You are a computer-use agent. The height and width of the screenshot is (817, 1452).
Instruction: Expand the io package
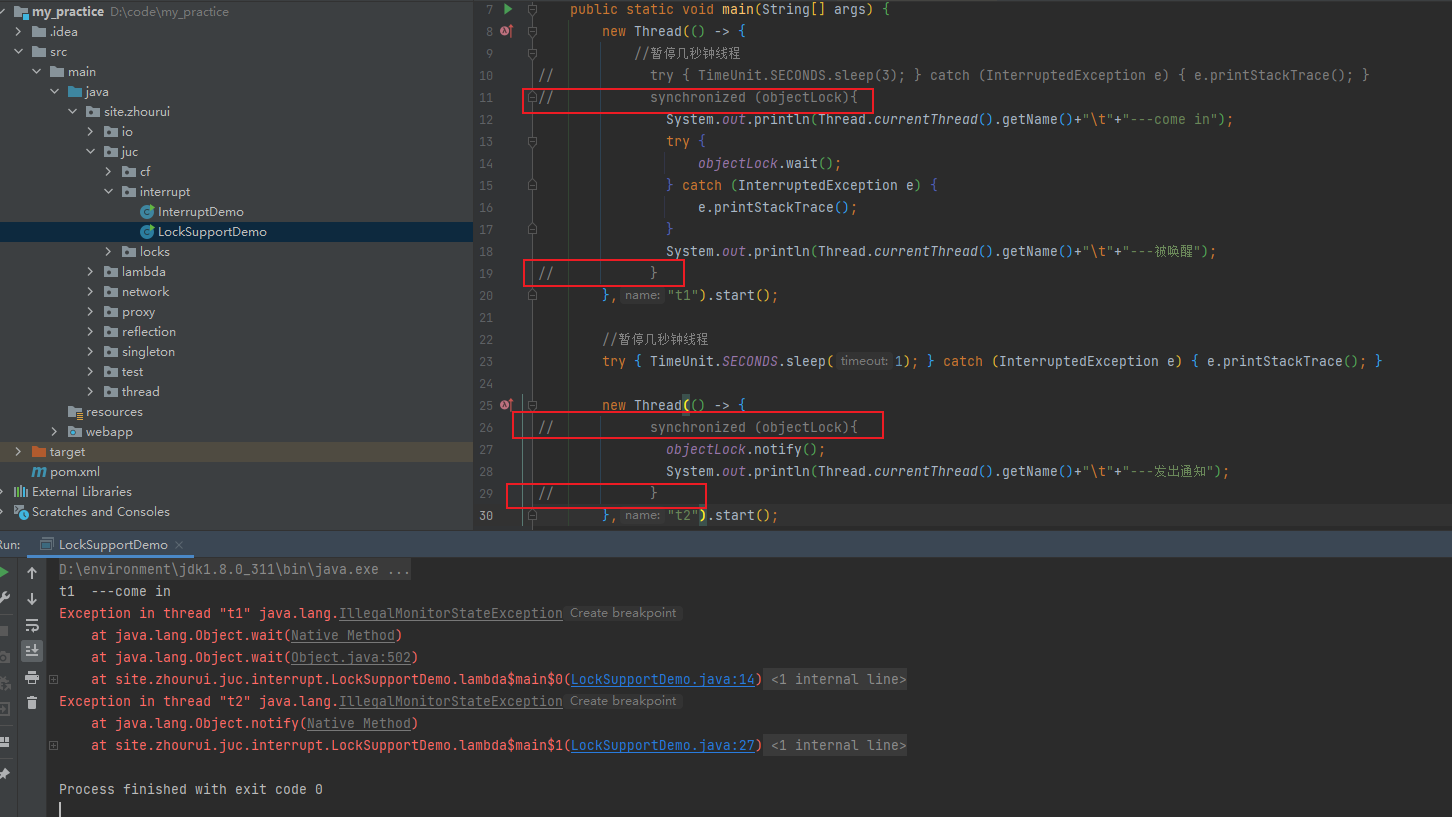(x=91, y=132)
